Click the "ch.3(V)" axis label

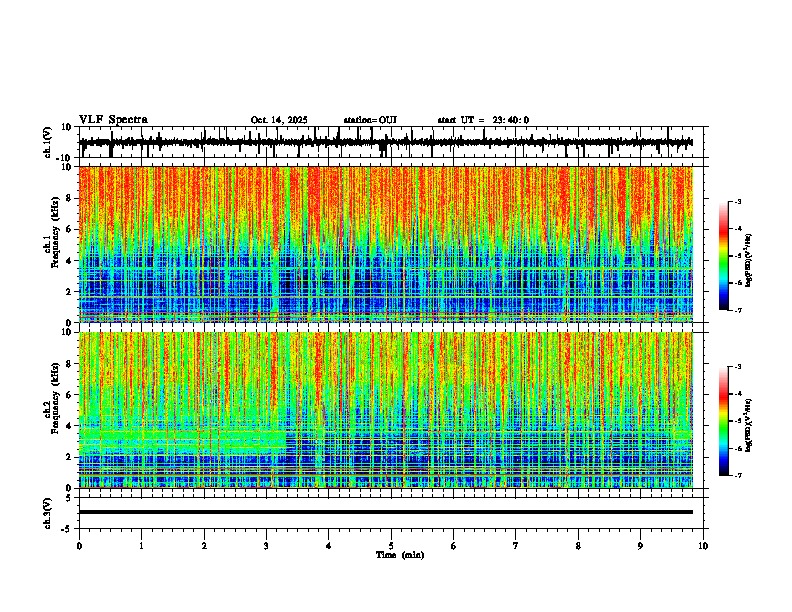click(x=48, y=513)
